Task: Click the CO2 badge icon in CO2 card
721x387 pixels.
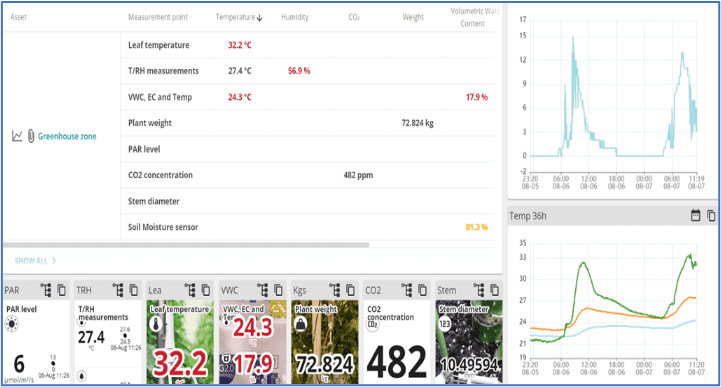Action: click(x=372, y=325)
